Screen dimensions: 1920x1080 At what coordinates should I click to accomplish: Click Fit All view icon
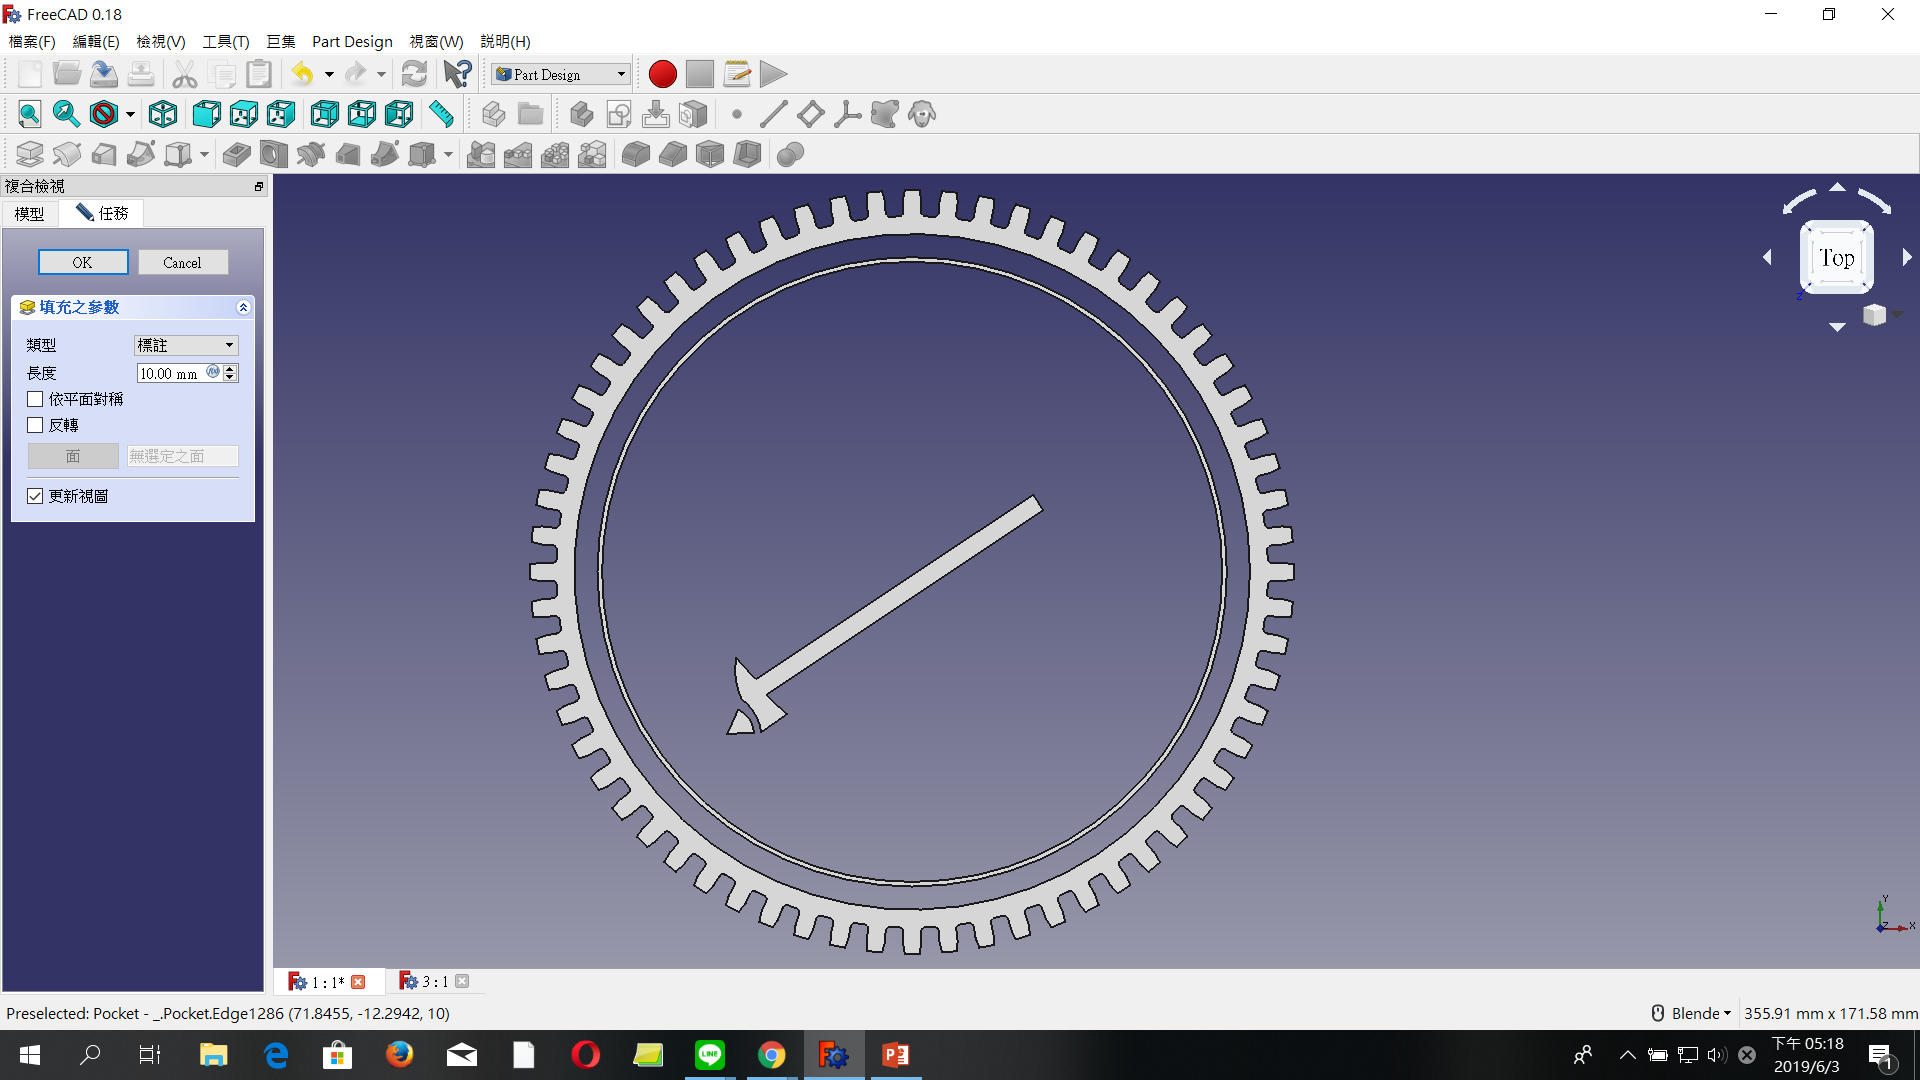point(30,114)
